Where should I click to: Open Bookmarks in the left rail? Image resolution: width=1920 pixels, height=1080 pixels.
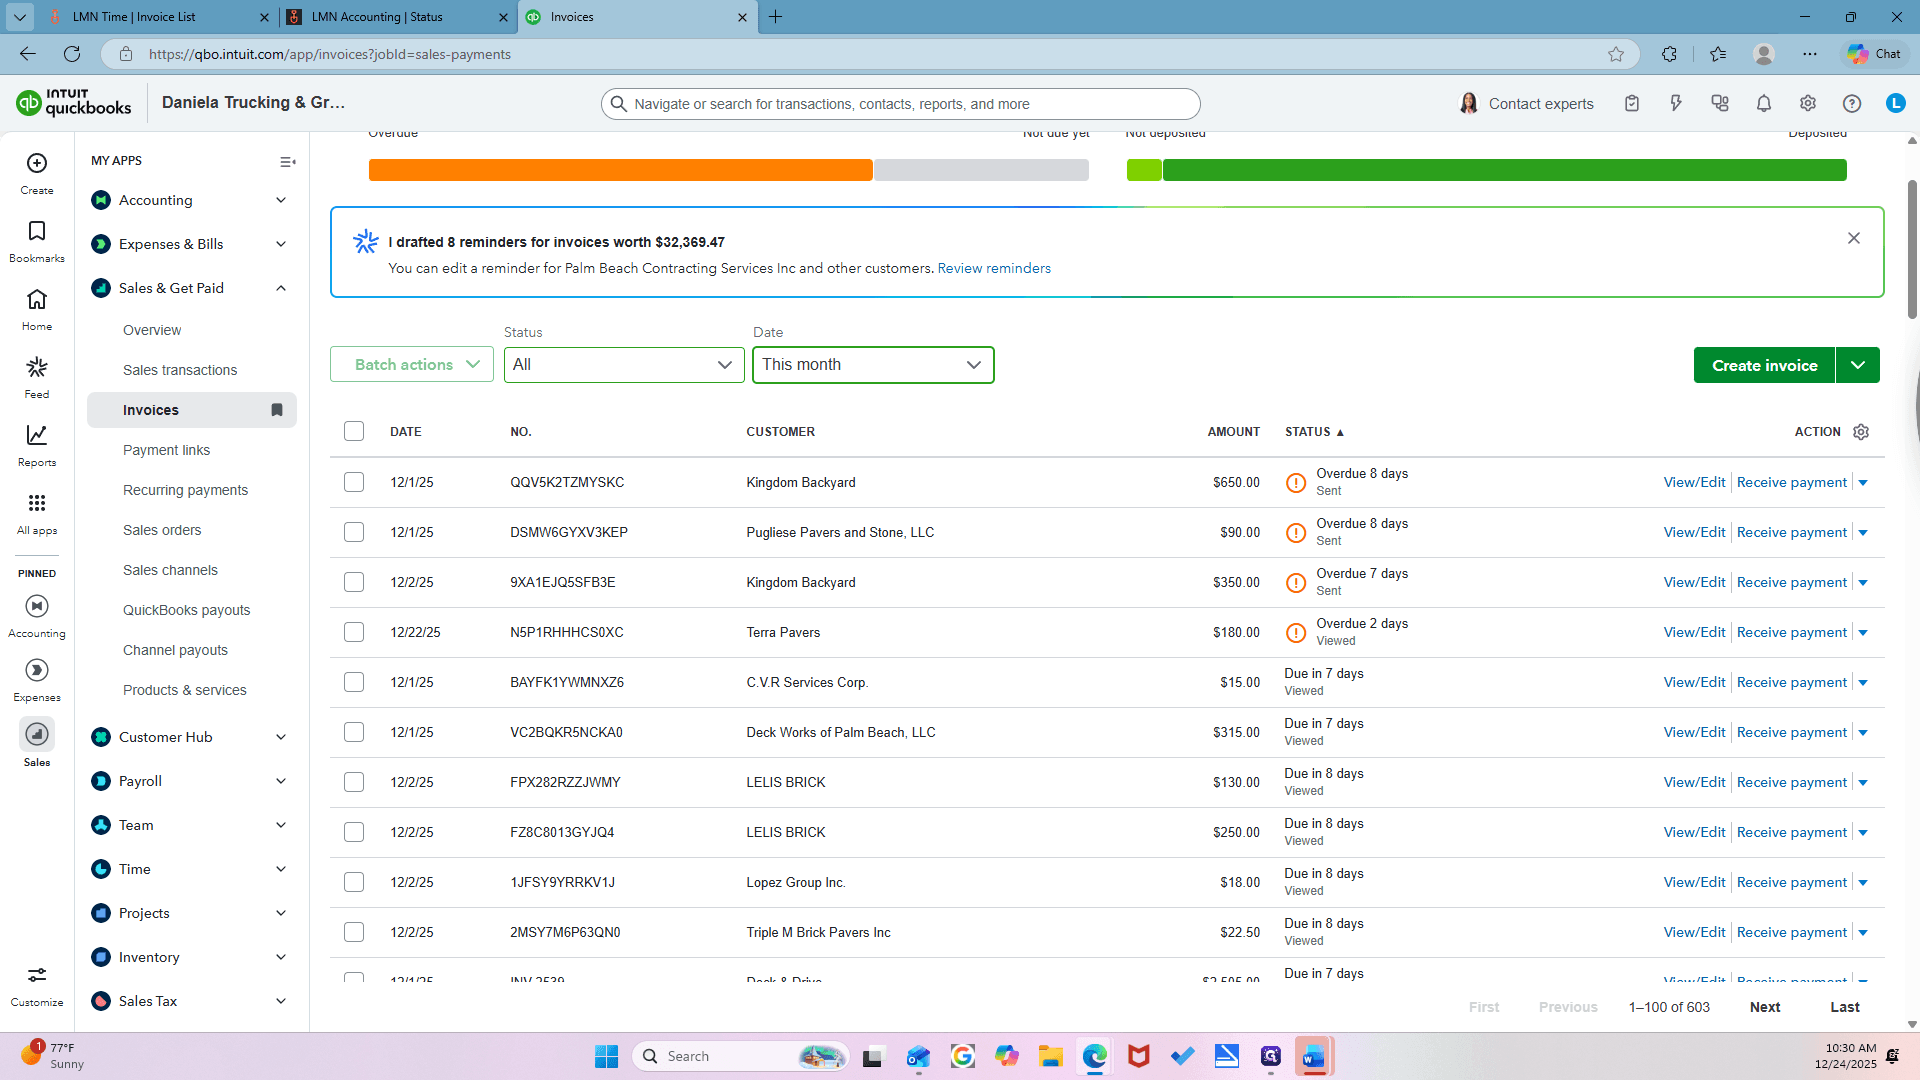tap(37, 241)
